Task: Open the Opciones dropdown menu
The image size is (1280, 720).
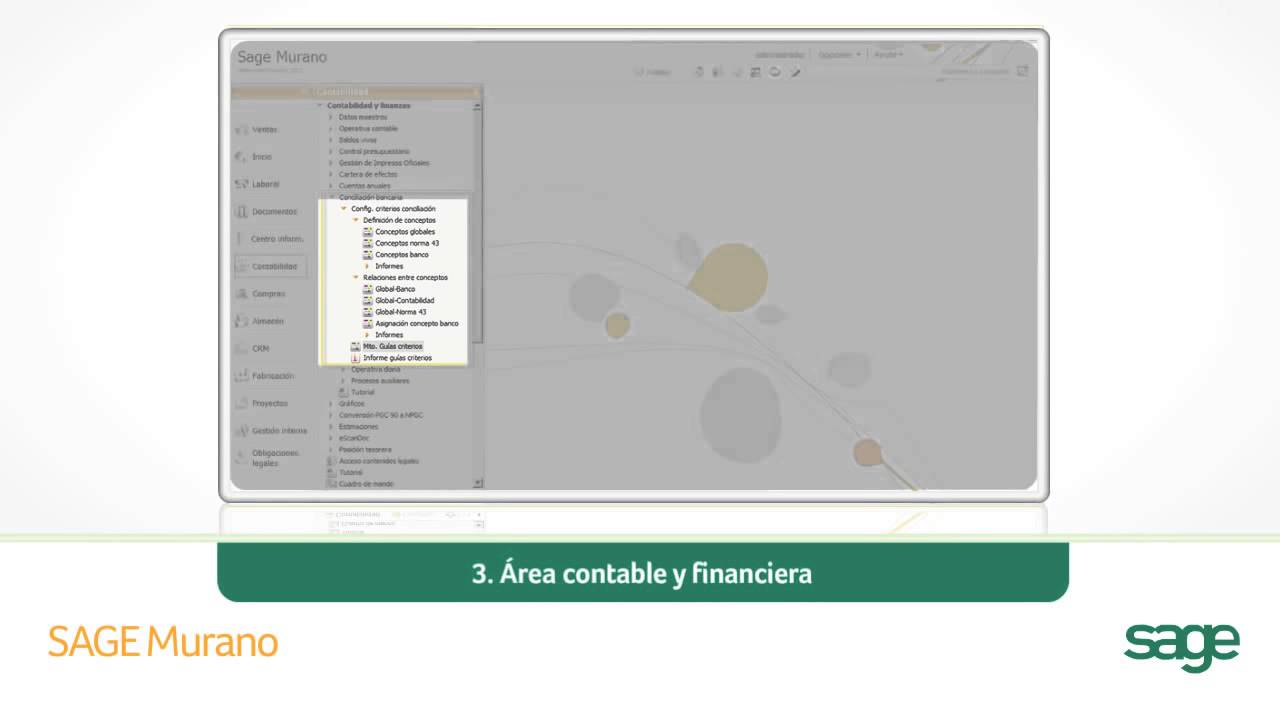Action: 840,54
